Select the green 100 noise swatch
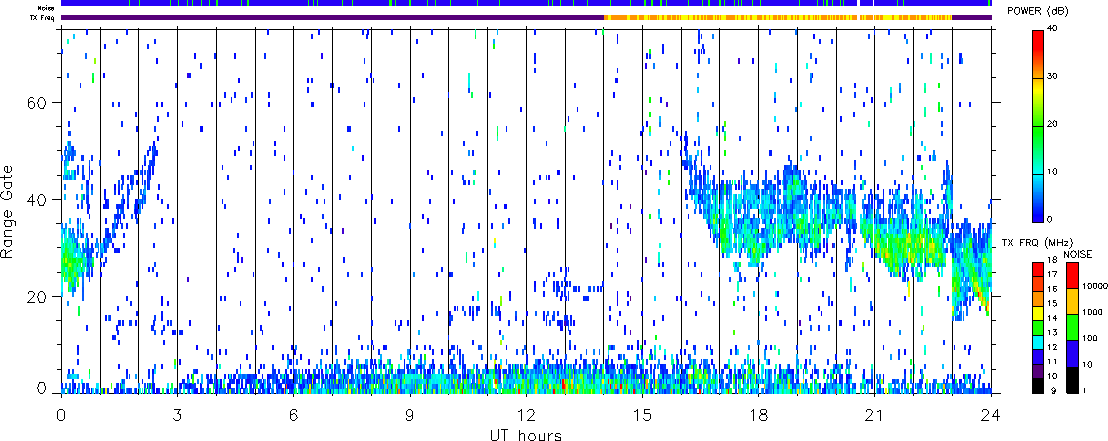This screenshot has height=441, width=1108. pos(1071,326)
